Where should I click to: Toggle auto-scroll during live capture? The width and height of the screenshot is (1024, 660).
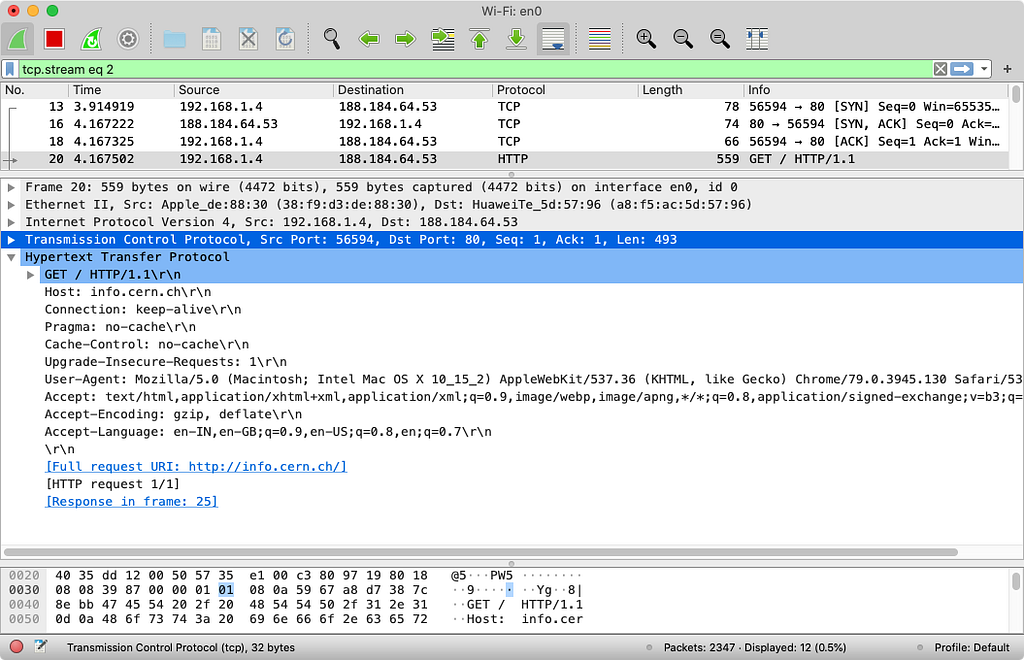[x=553, y=39]
